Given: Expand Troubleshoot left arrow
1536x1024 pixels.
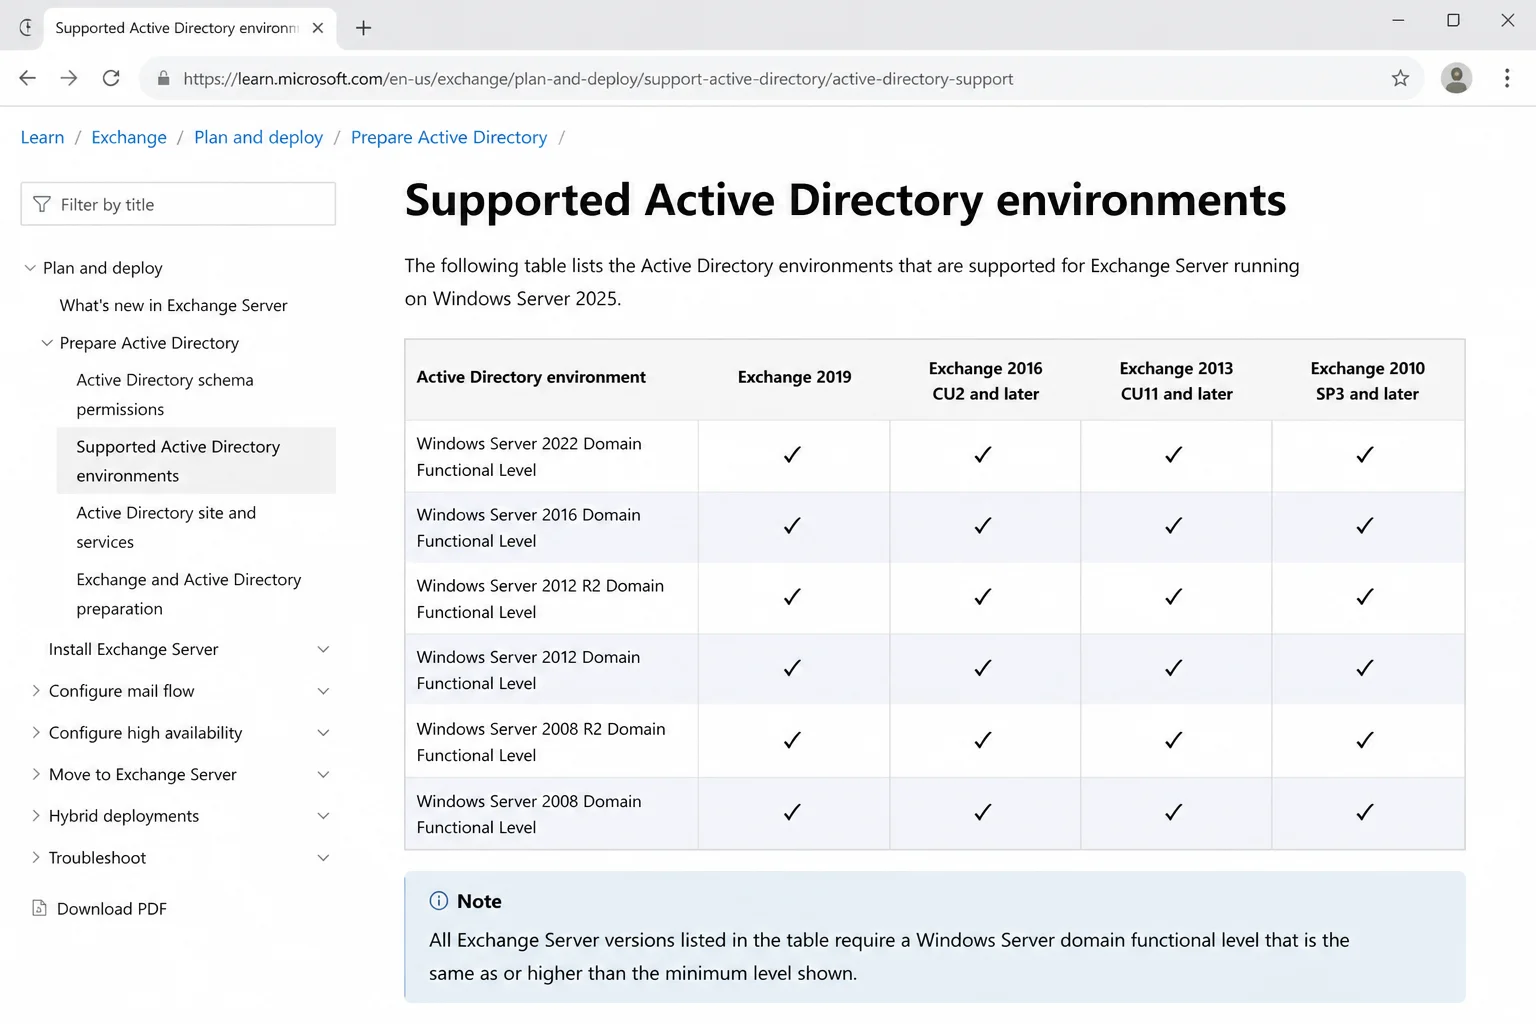Looking at the screenshot, I should (36, 858).
